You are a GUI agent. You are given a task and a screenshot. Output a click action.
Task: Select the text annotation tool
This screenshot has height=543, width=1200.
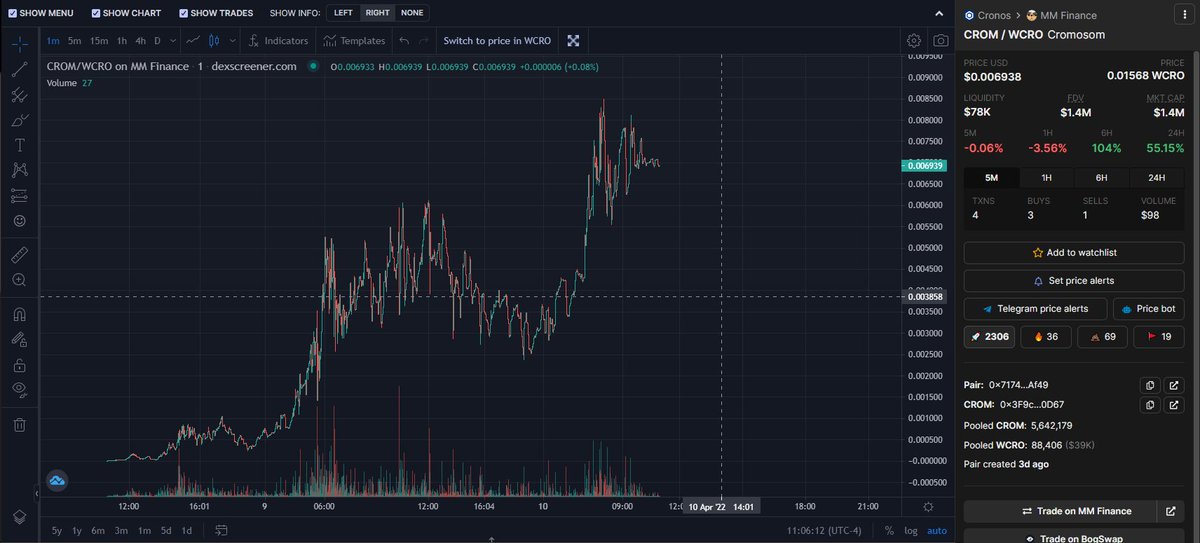pyautogui.click(x=19, y=145)
